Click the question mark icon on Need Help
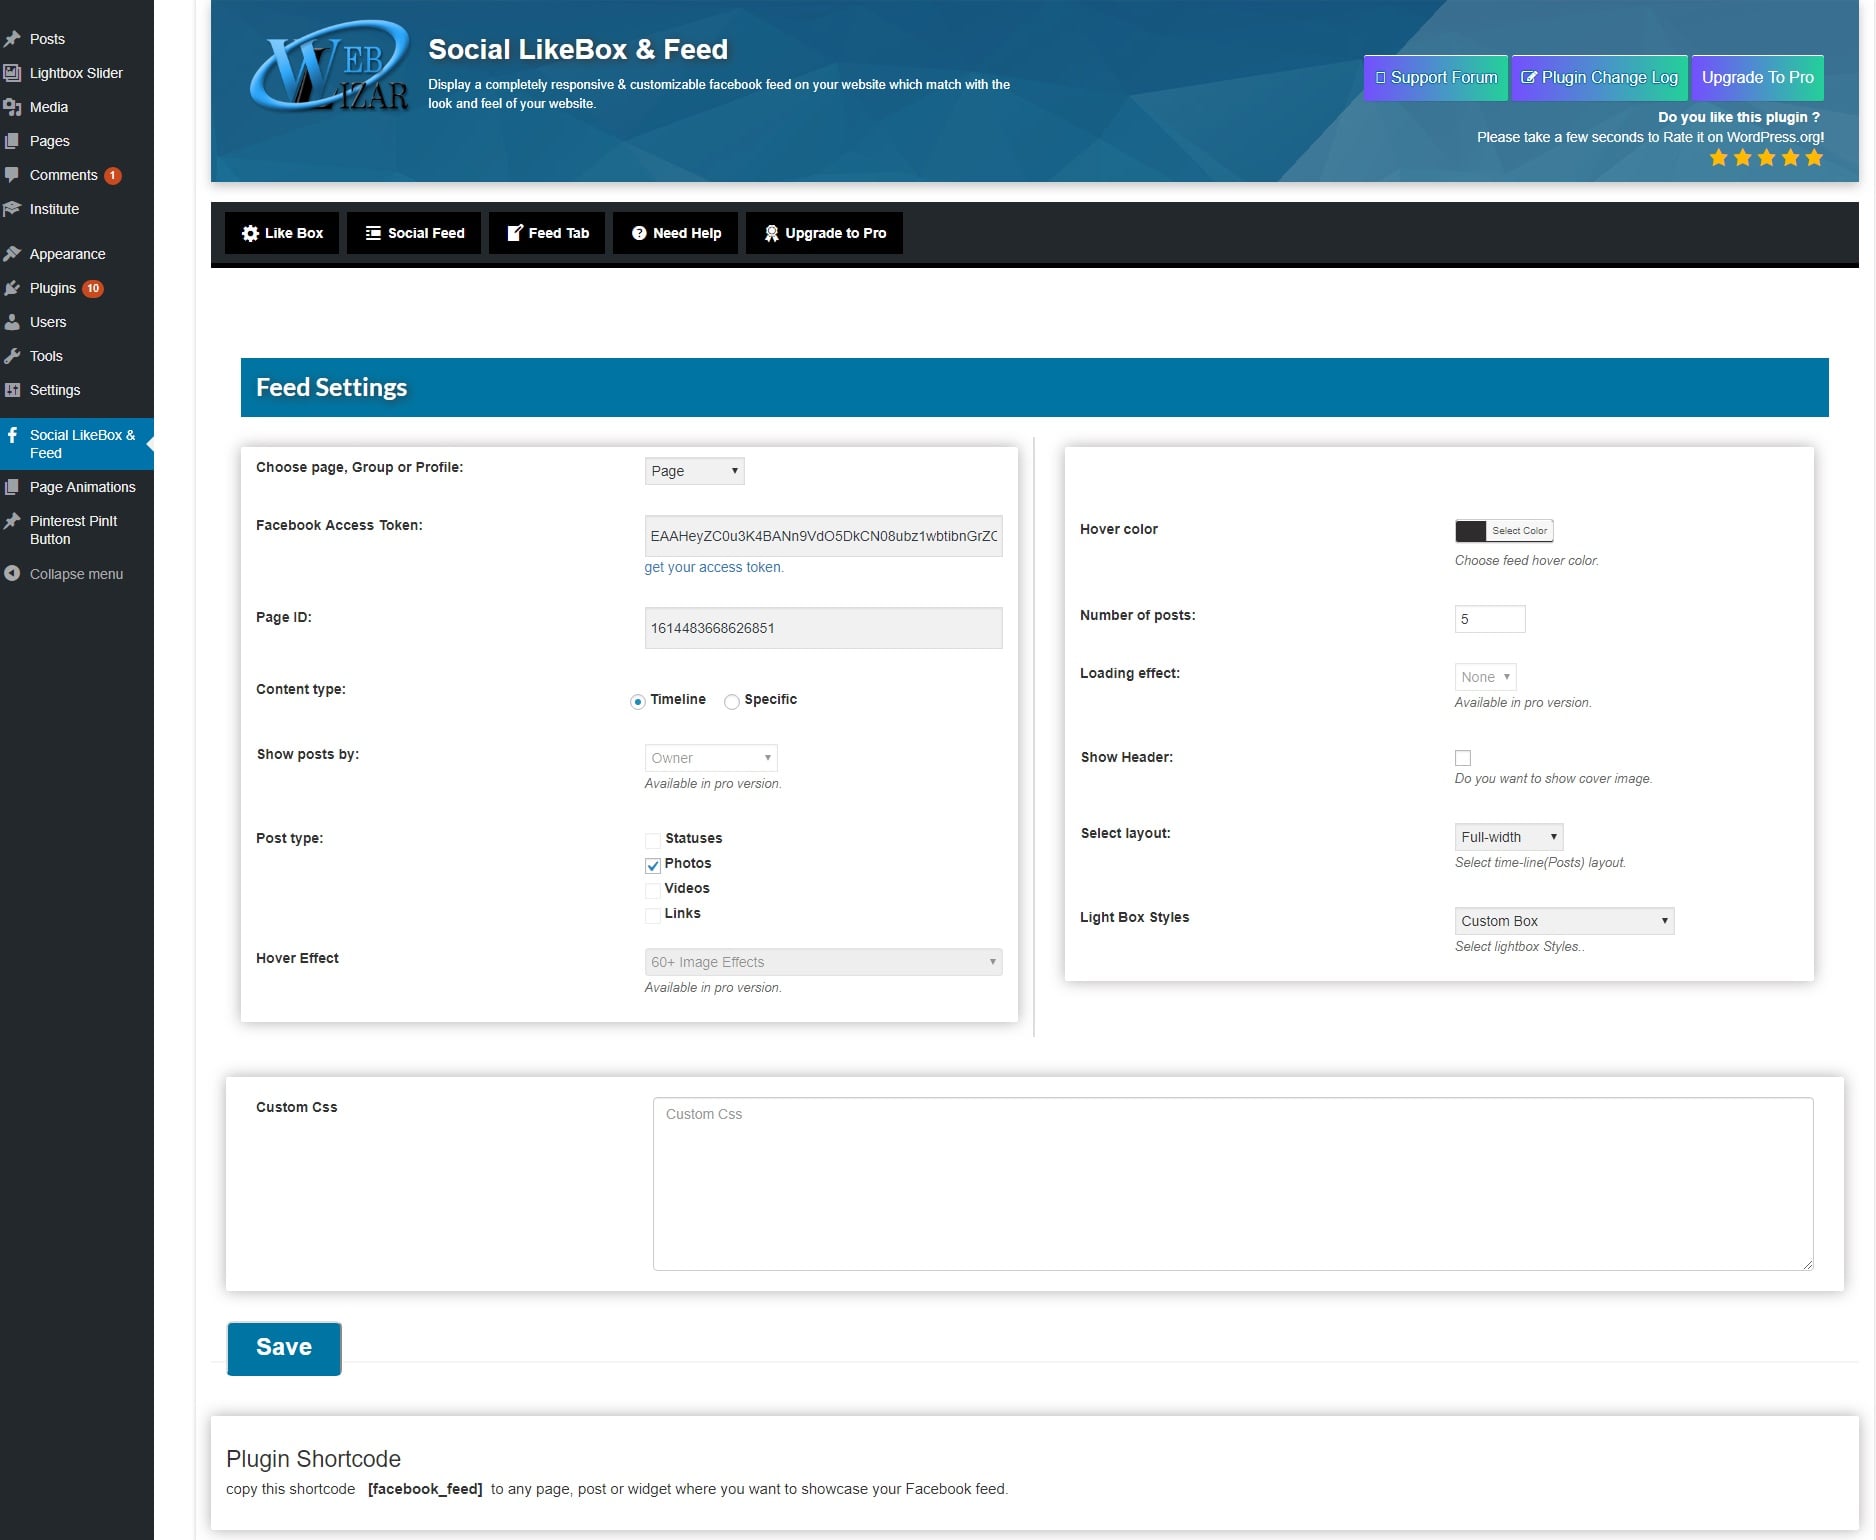The image size is (1876, 1540). click(639, 233)
